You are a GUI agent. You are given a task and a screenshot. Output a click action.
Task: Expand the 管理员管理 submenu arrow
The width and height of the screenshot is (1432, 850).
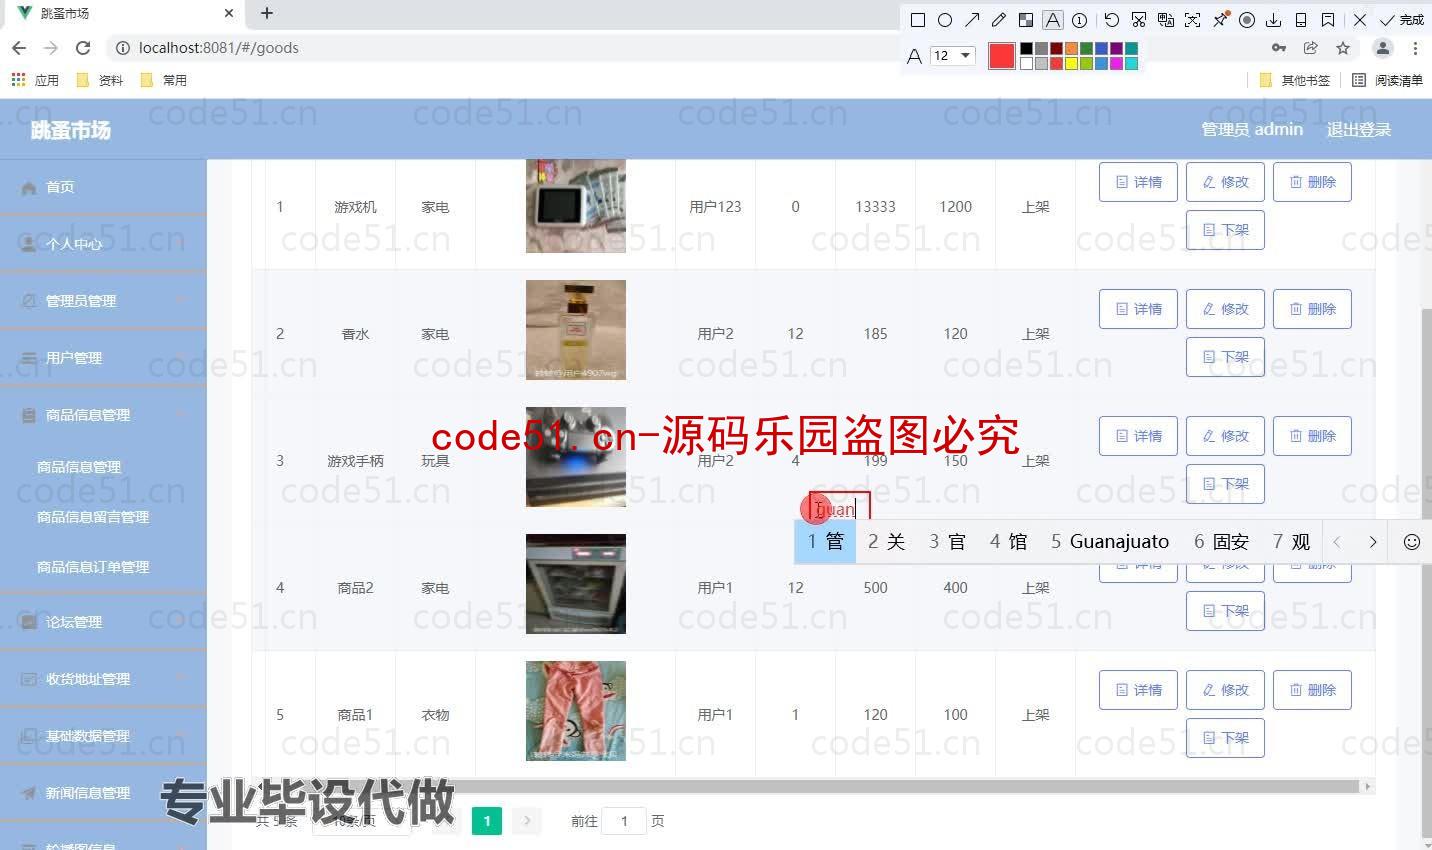point(181,301)
